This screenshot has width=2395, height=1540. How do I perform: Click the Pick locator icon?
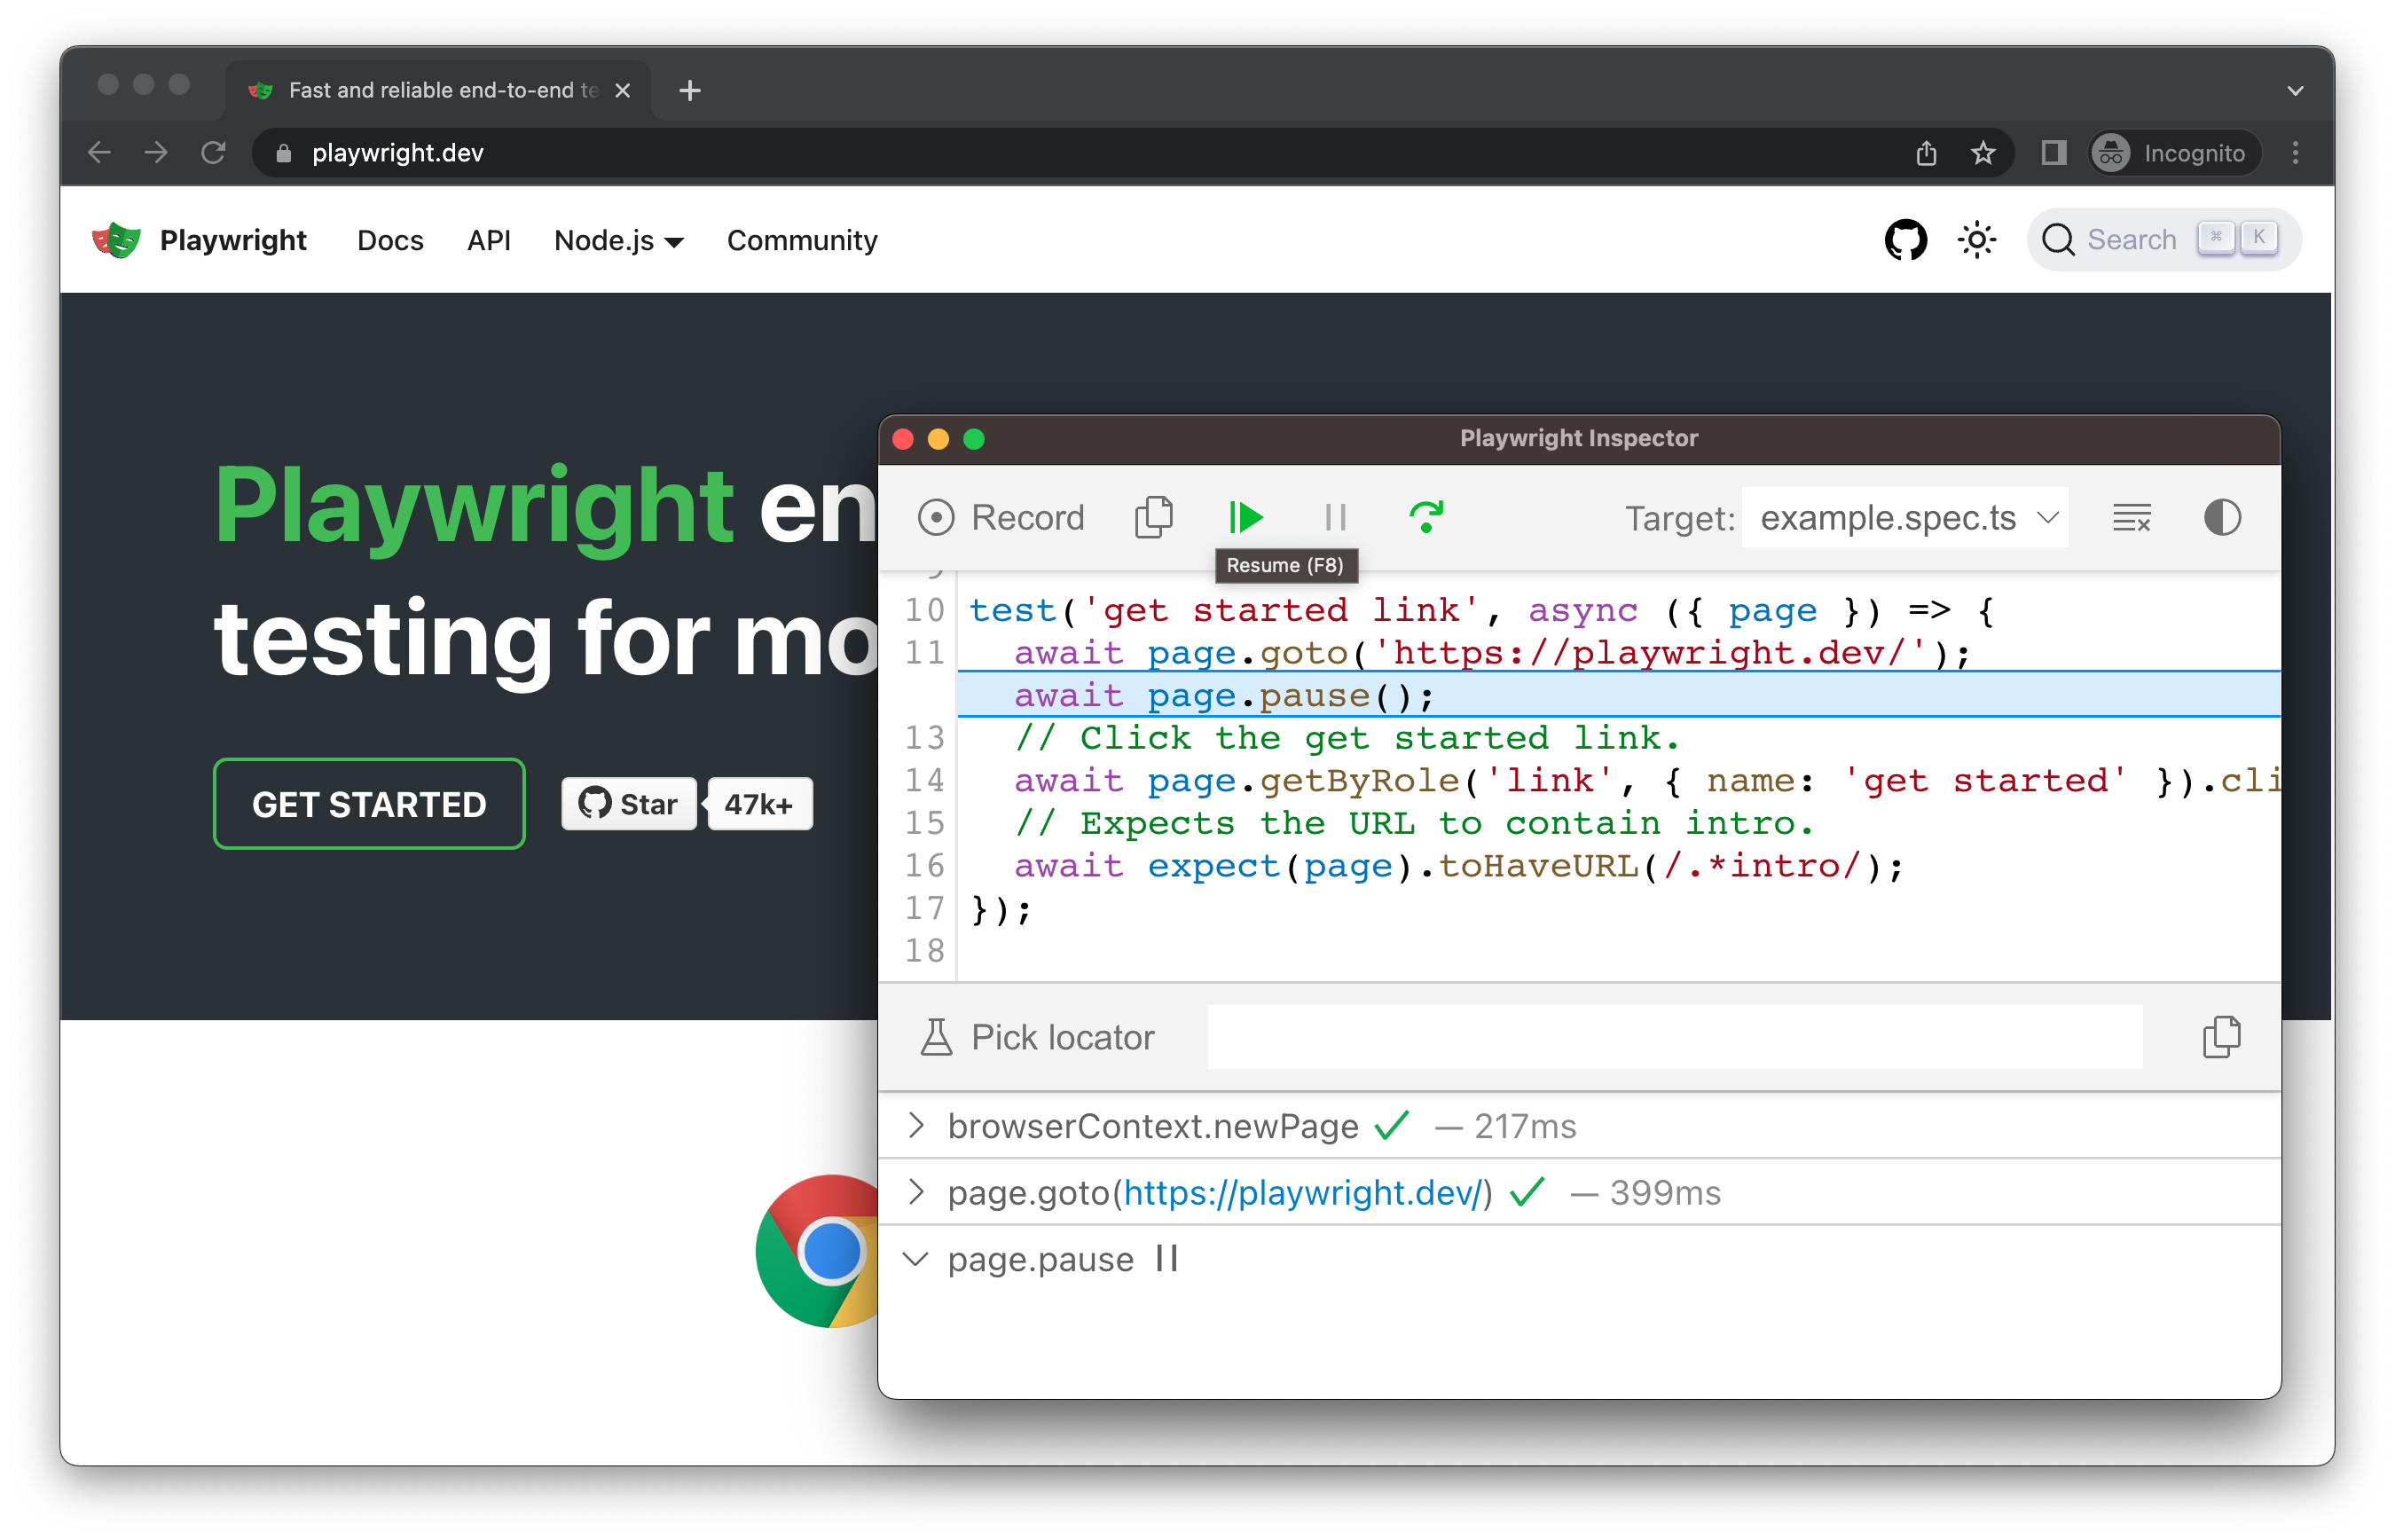tap(934, 1033)
